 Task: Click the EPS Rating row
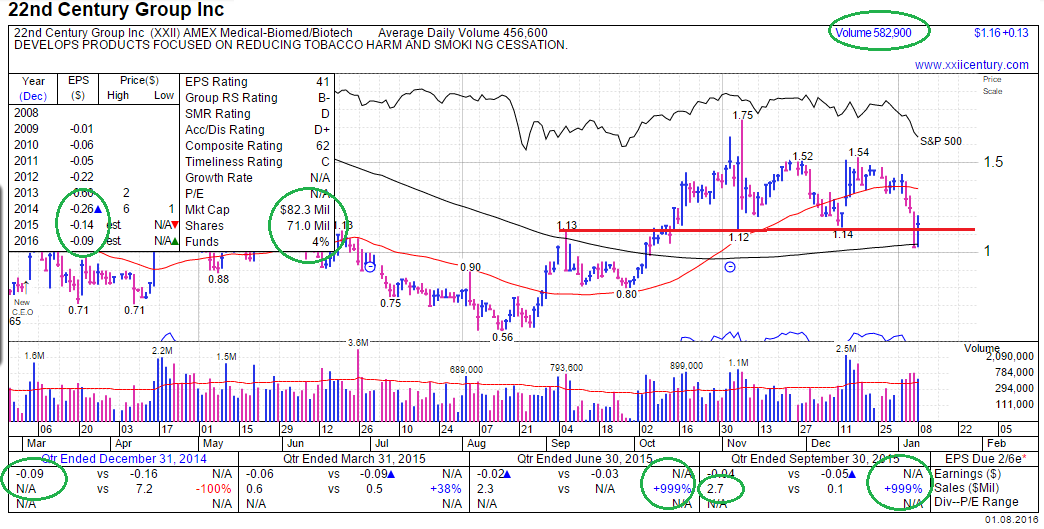click(x=258, y=82)
